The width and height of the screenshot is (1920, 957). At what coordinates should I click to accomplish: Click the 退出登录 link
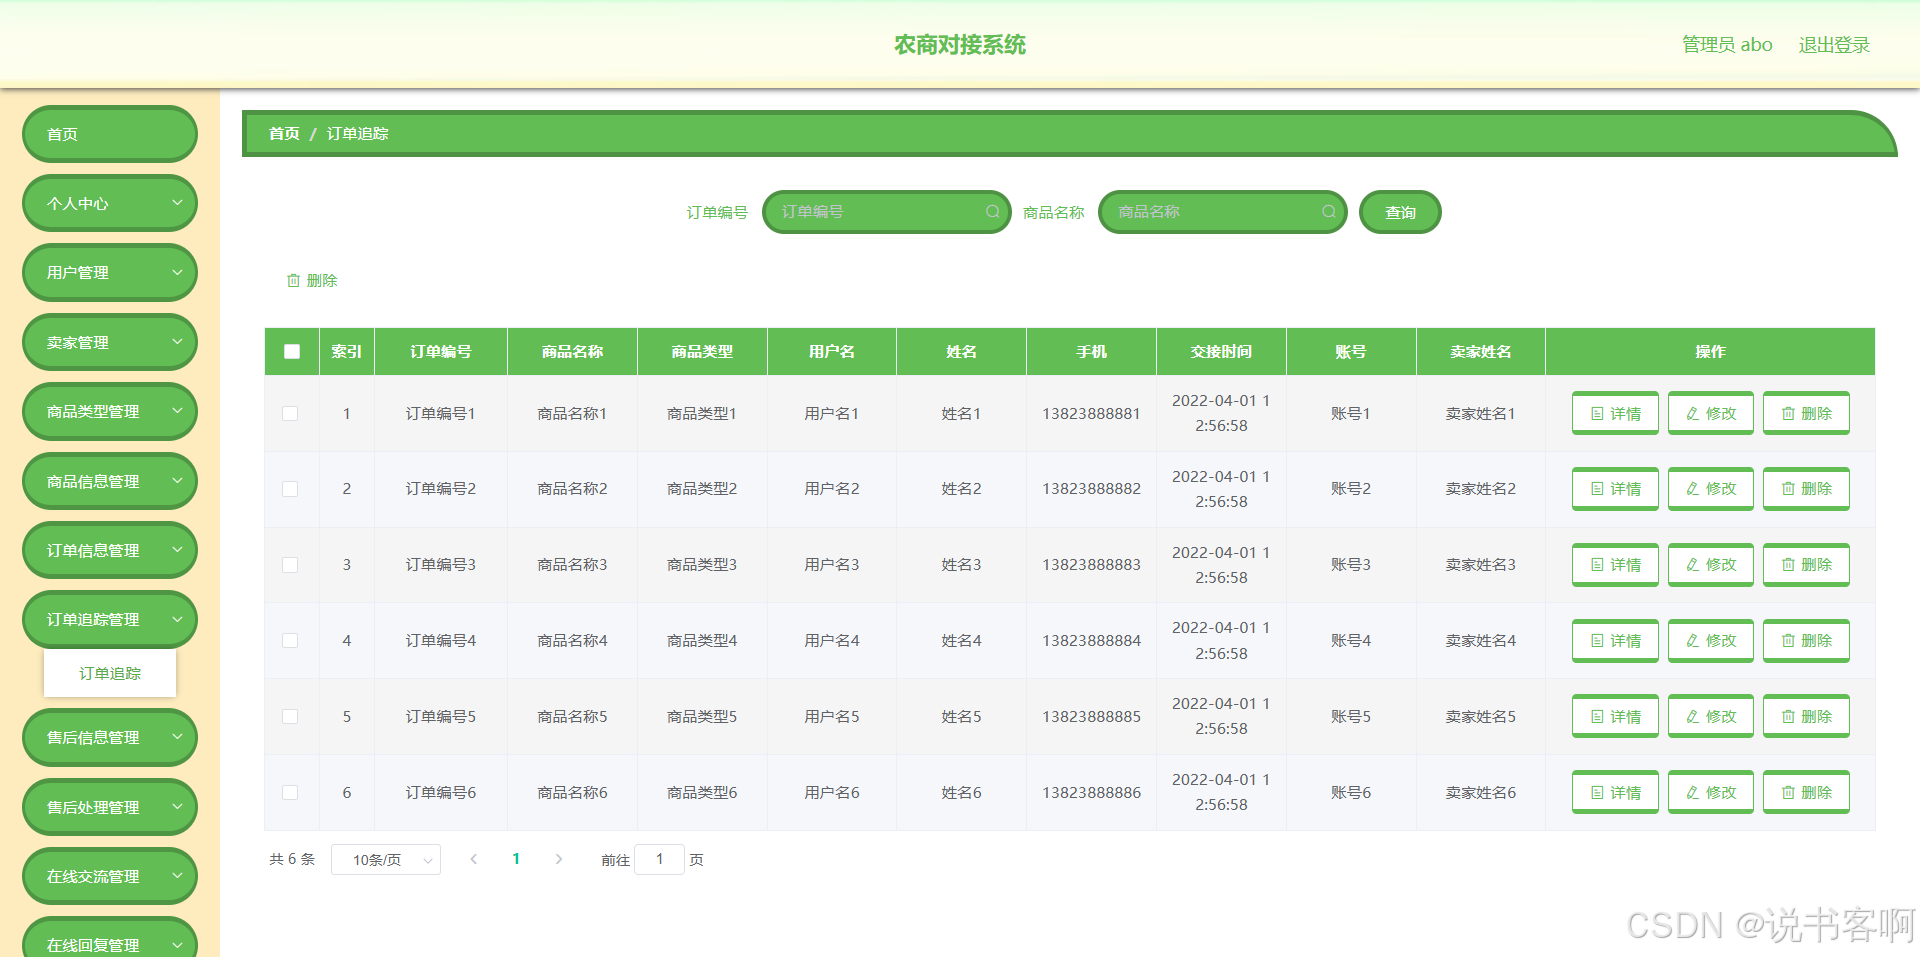tap(1834, 45)
